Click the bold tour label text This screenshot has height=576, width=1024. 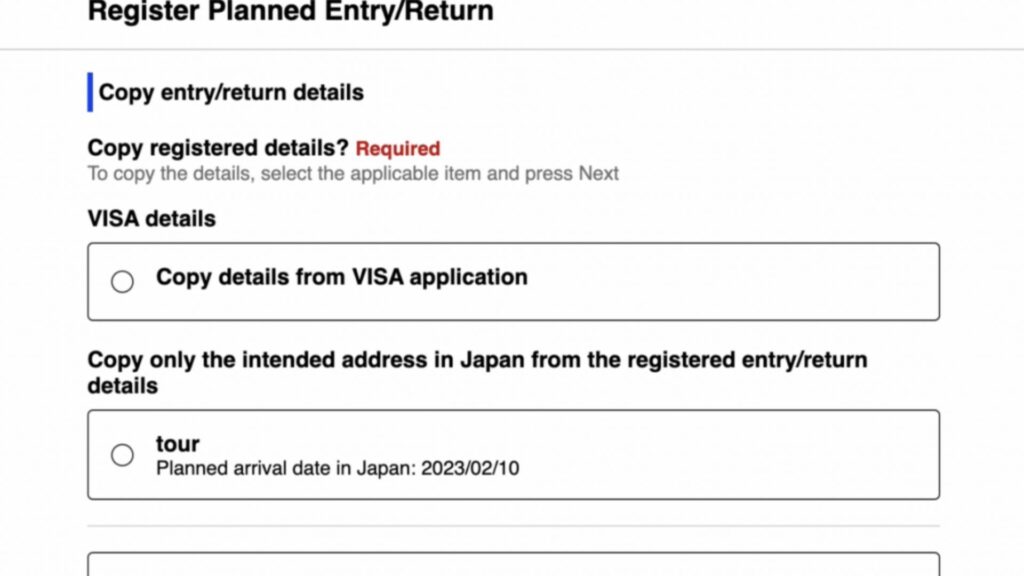[176, 443]
